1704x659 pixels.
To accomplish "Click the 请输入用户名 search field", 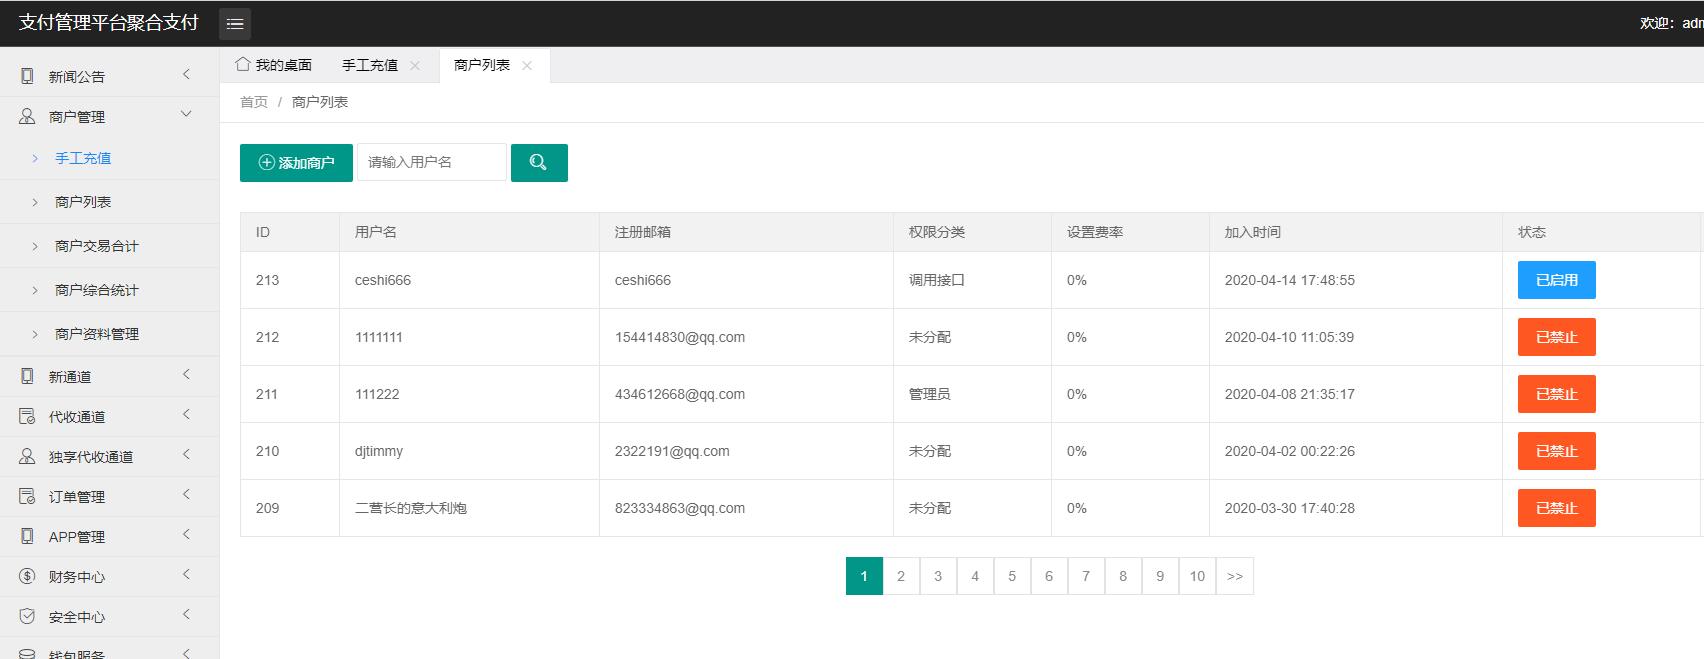I will [x=431, y=162].
